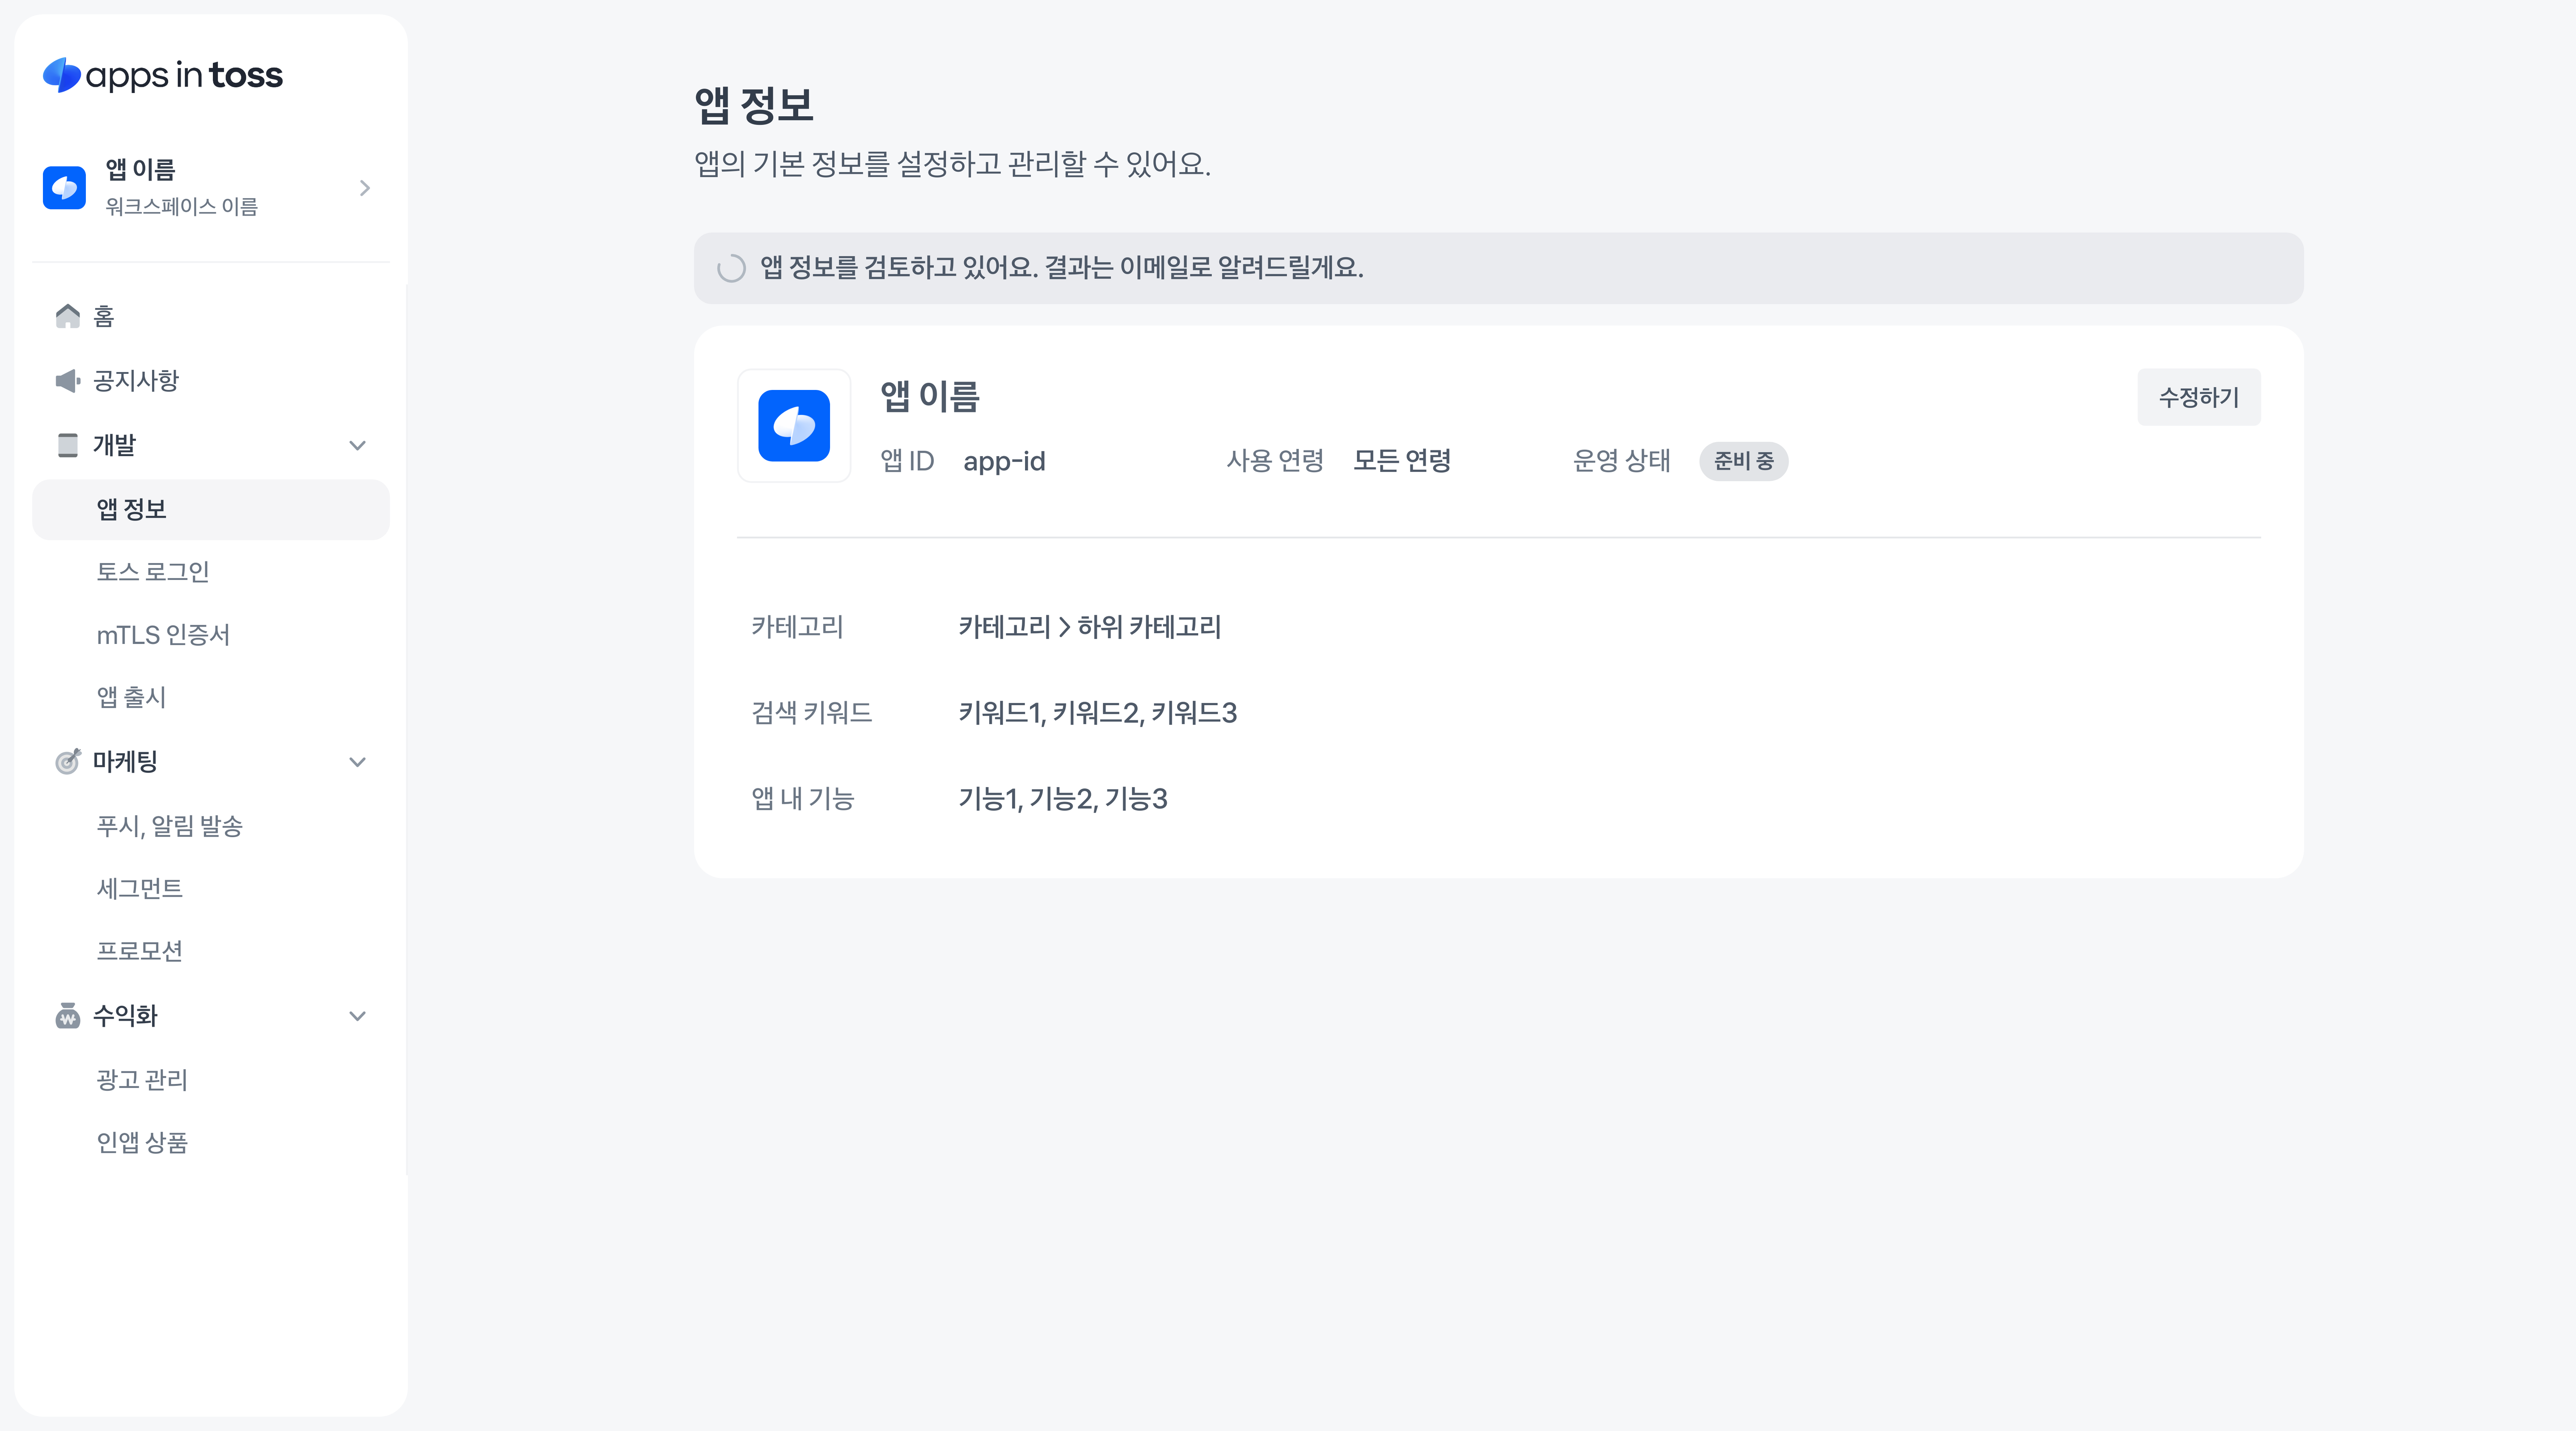Click the megaphone icon for 공지사항
The width and height of the screenshot is (2576, 1431).
point(67,380)
